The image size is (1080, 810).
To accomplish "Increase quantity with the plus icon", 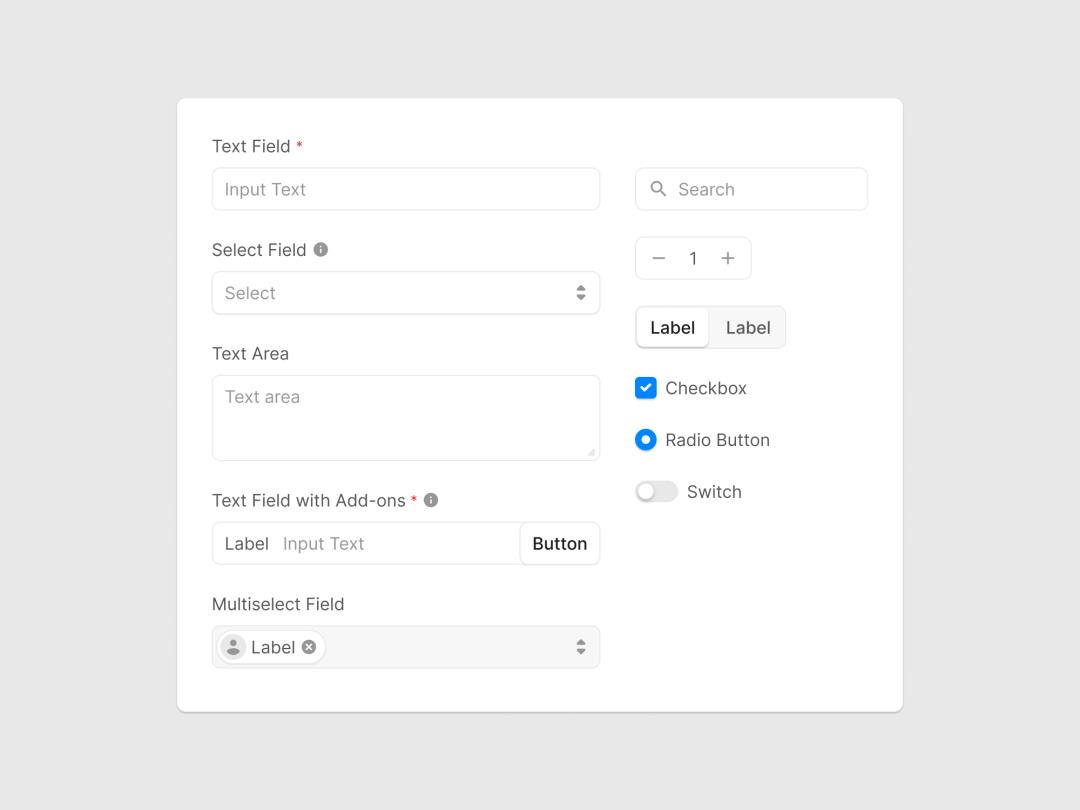I will tap(727, 258).
